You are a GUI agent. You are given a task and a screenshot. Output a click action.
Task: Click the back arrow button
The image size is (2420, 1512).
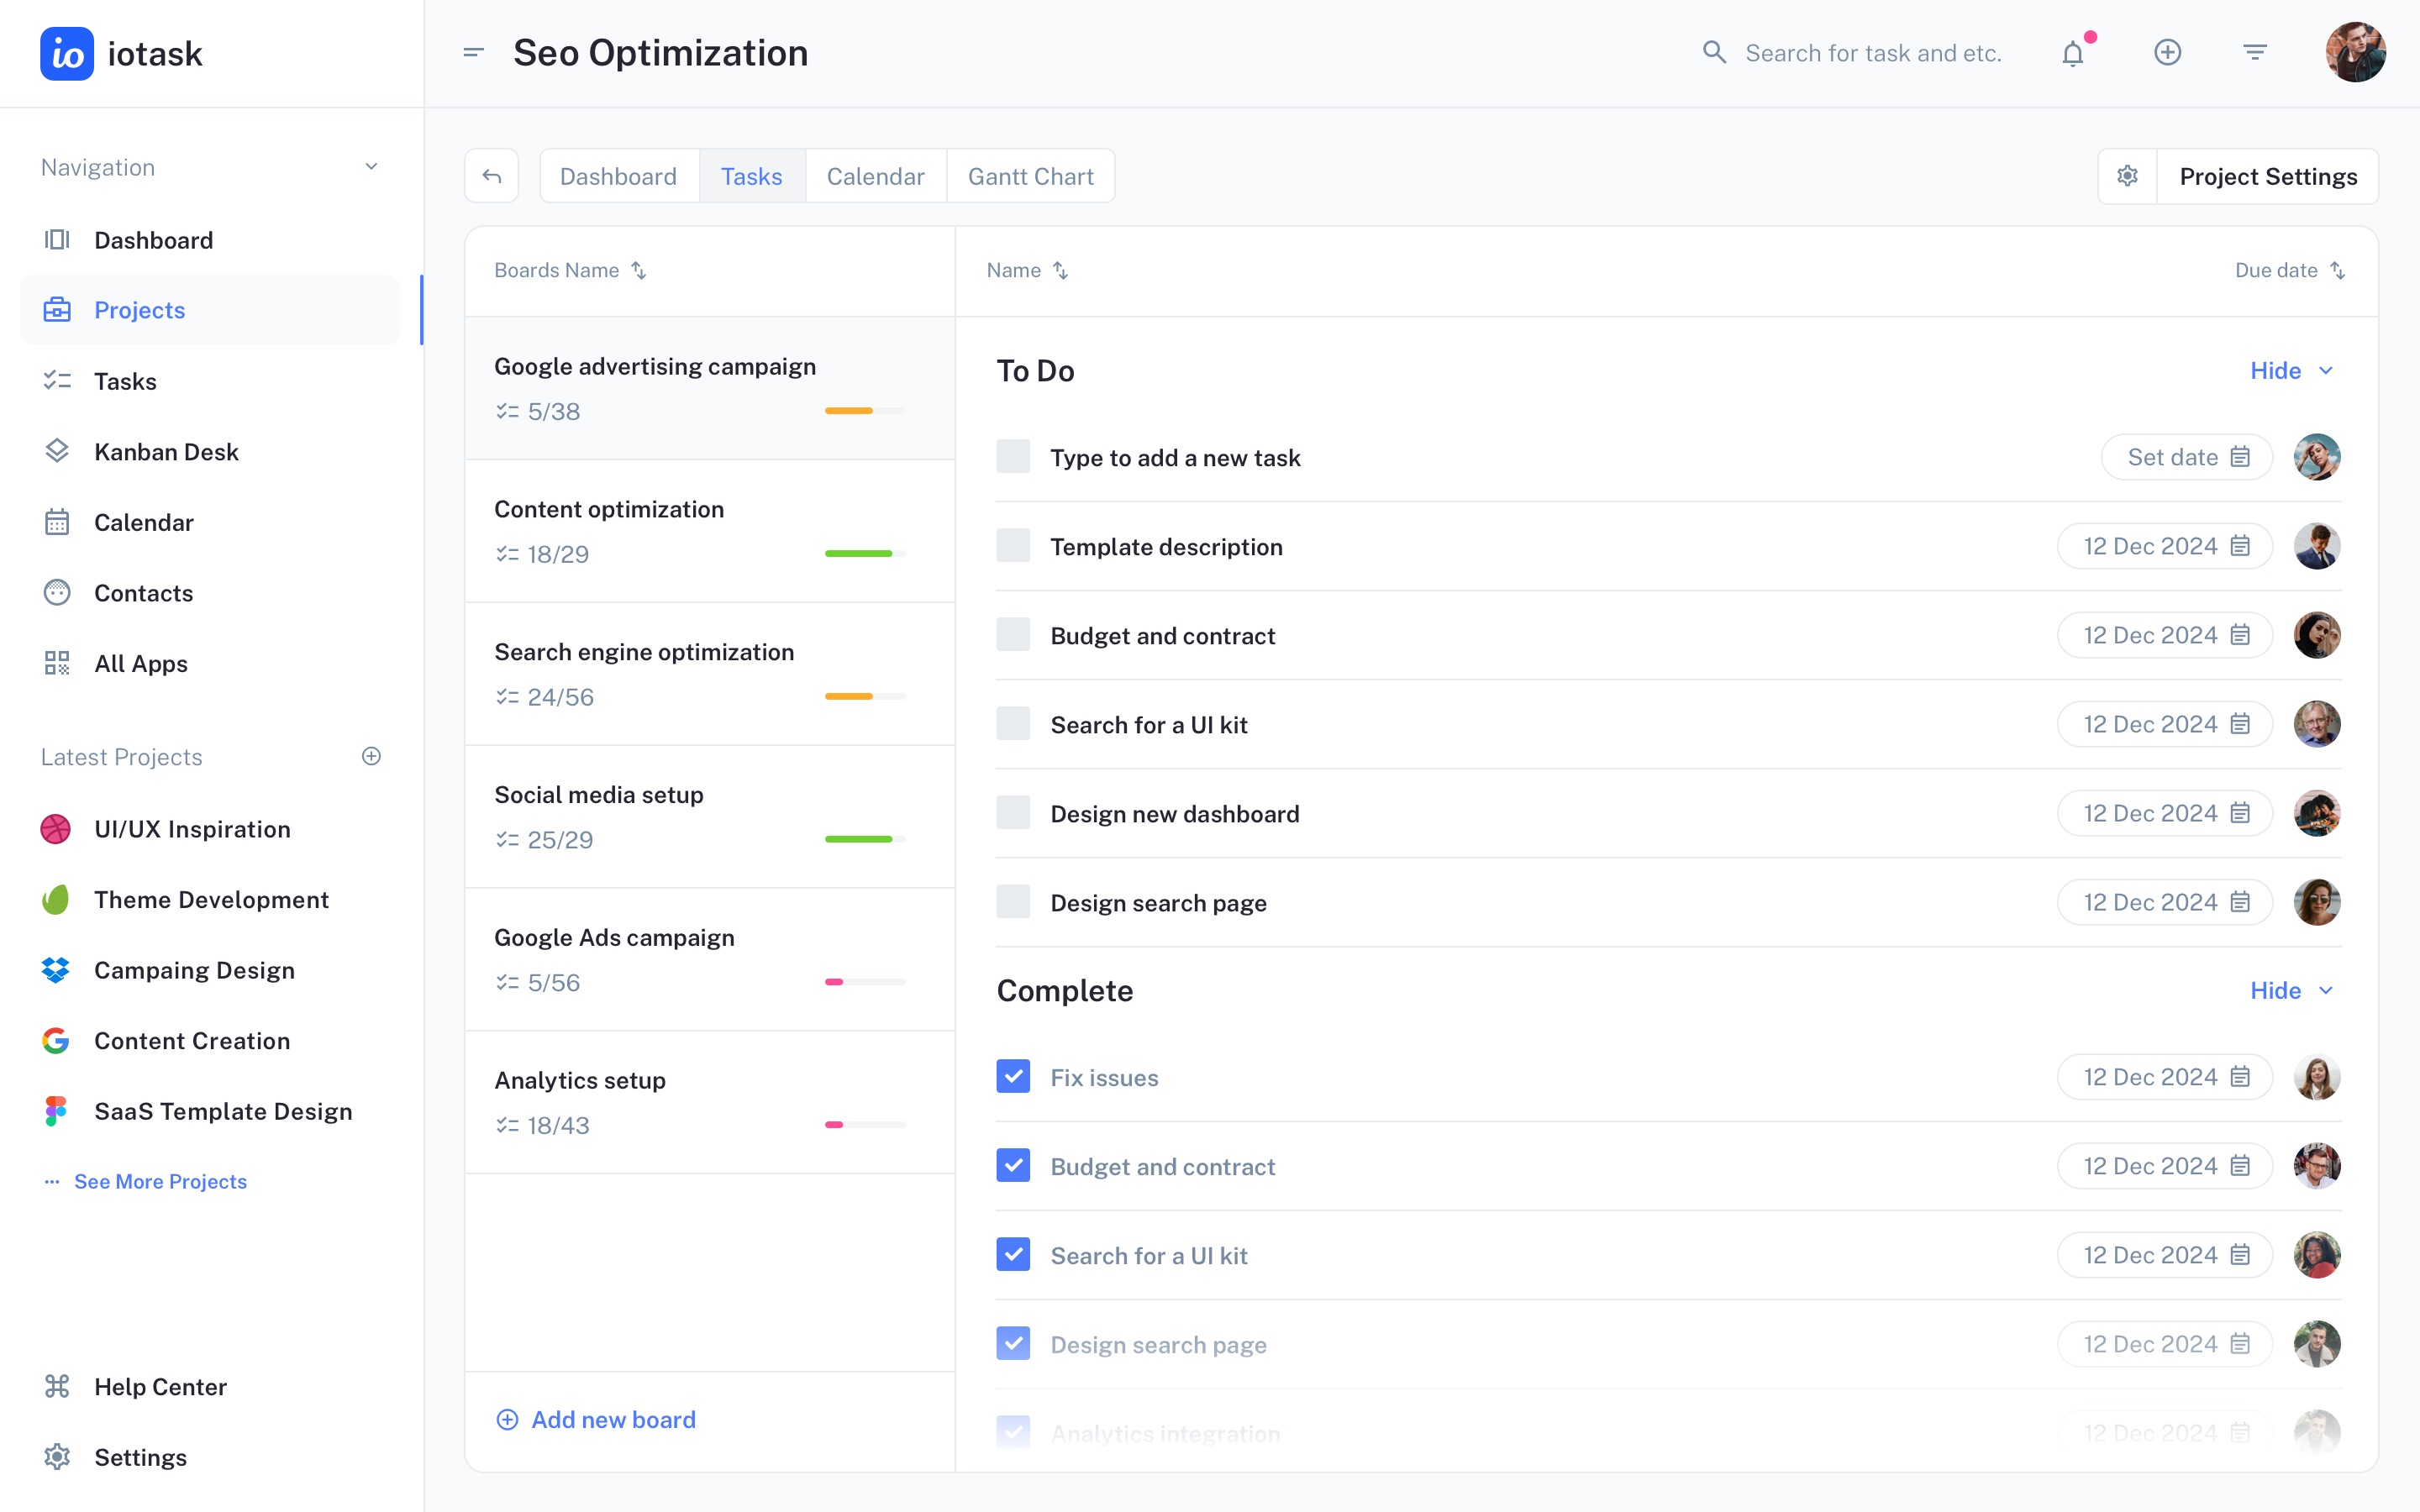tap(492, 177)
